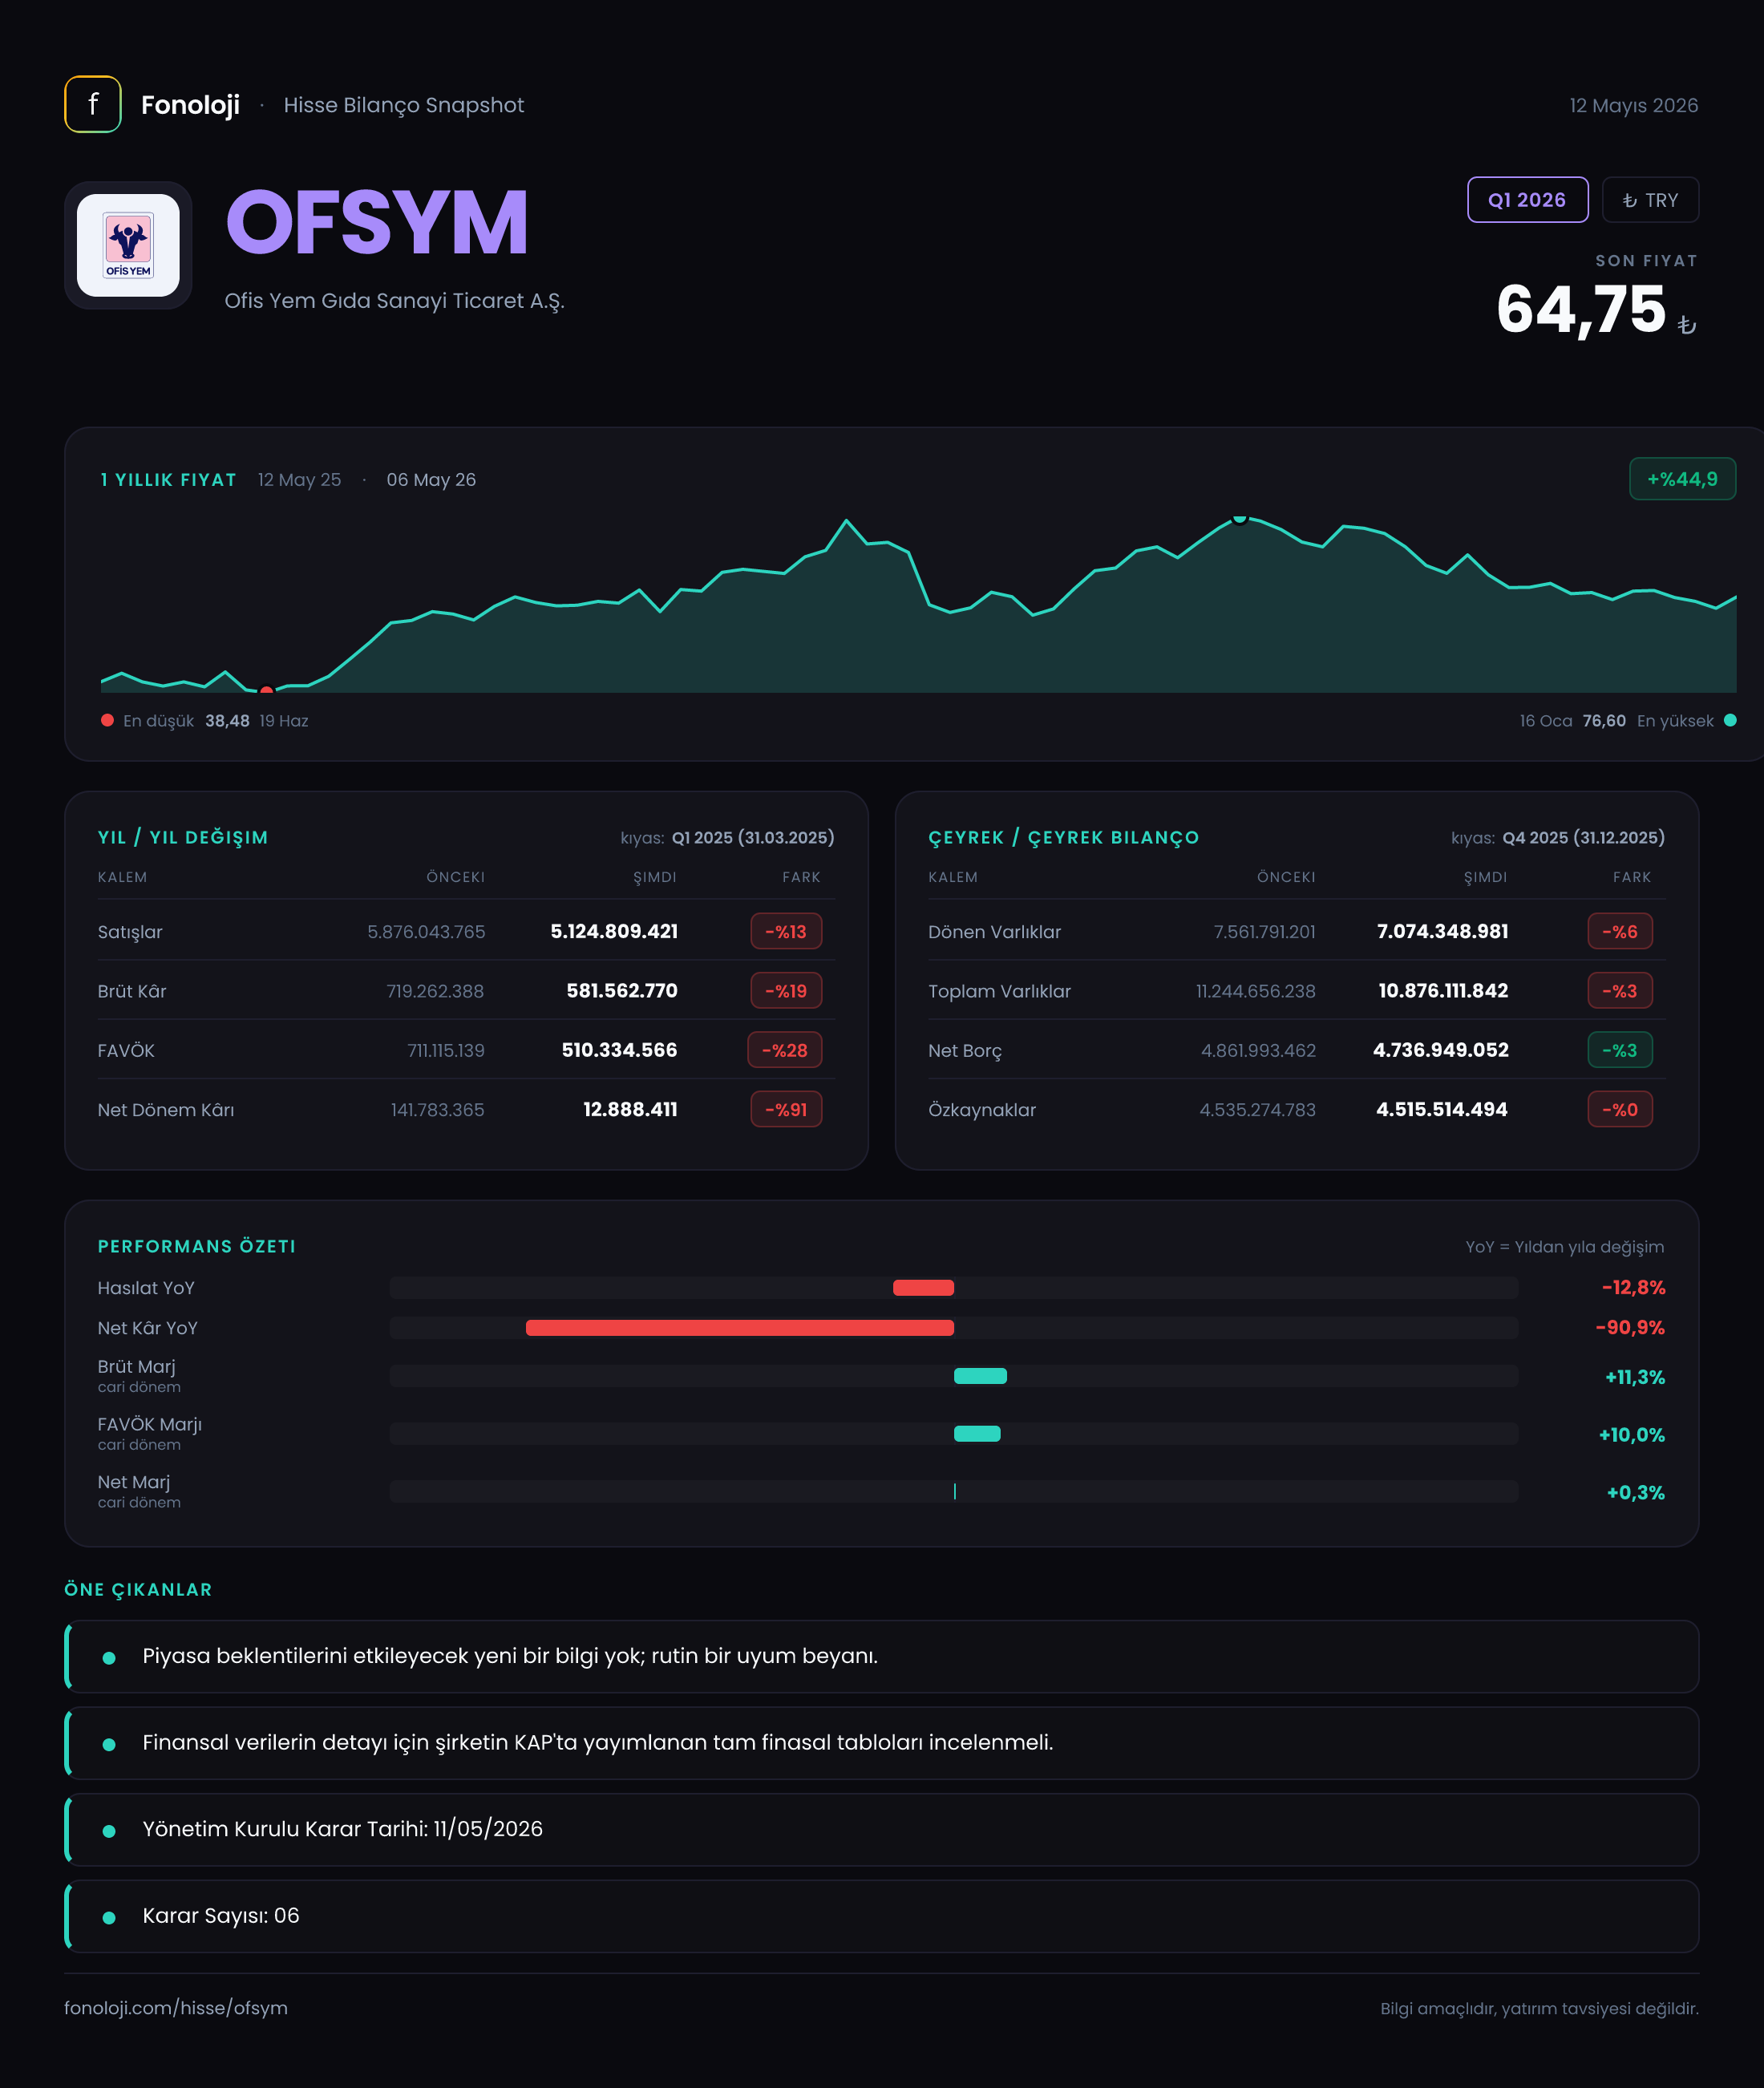Click the Net Kâr YoY red bar

coord(740,1328)
